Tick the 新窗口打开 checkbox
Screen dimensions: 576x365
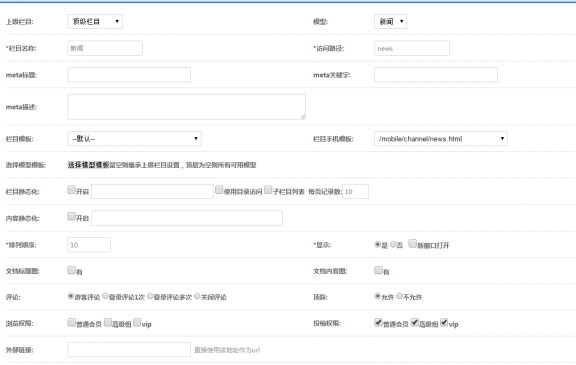tap(413, 243)
